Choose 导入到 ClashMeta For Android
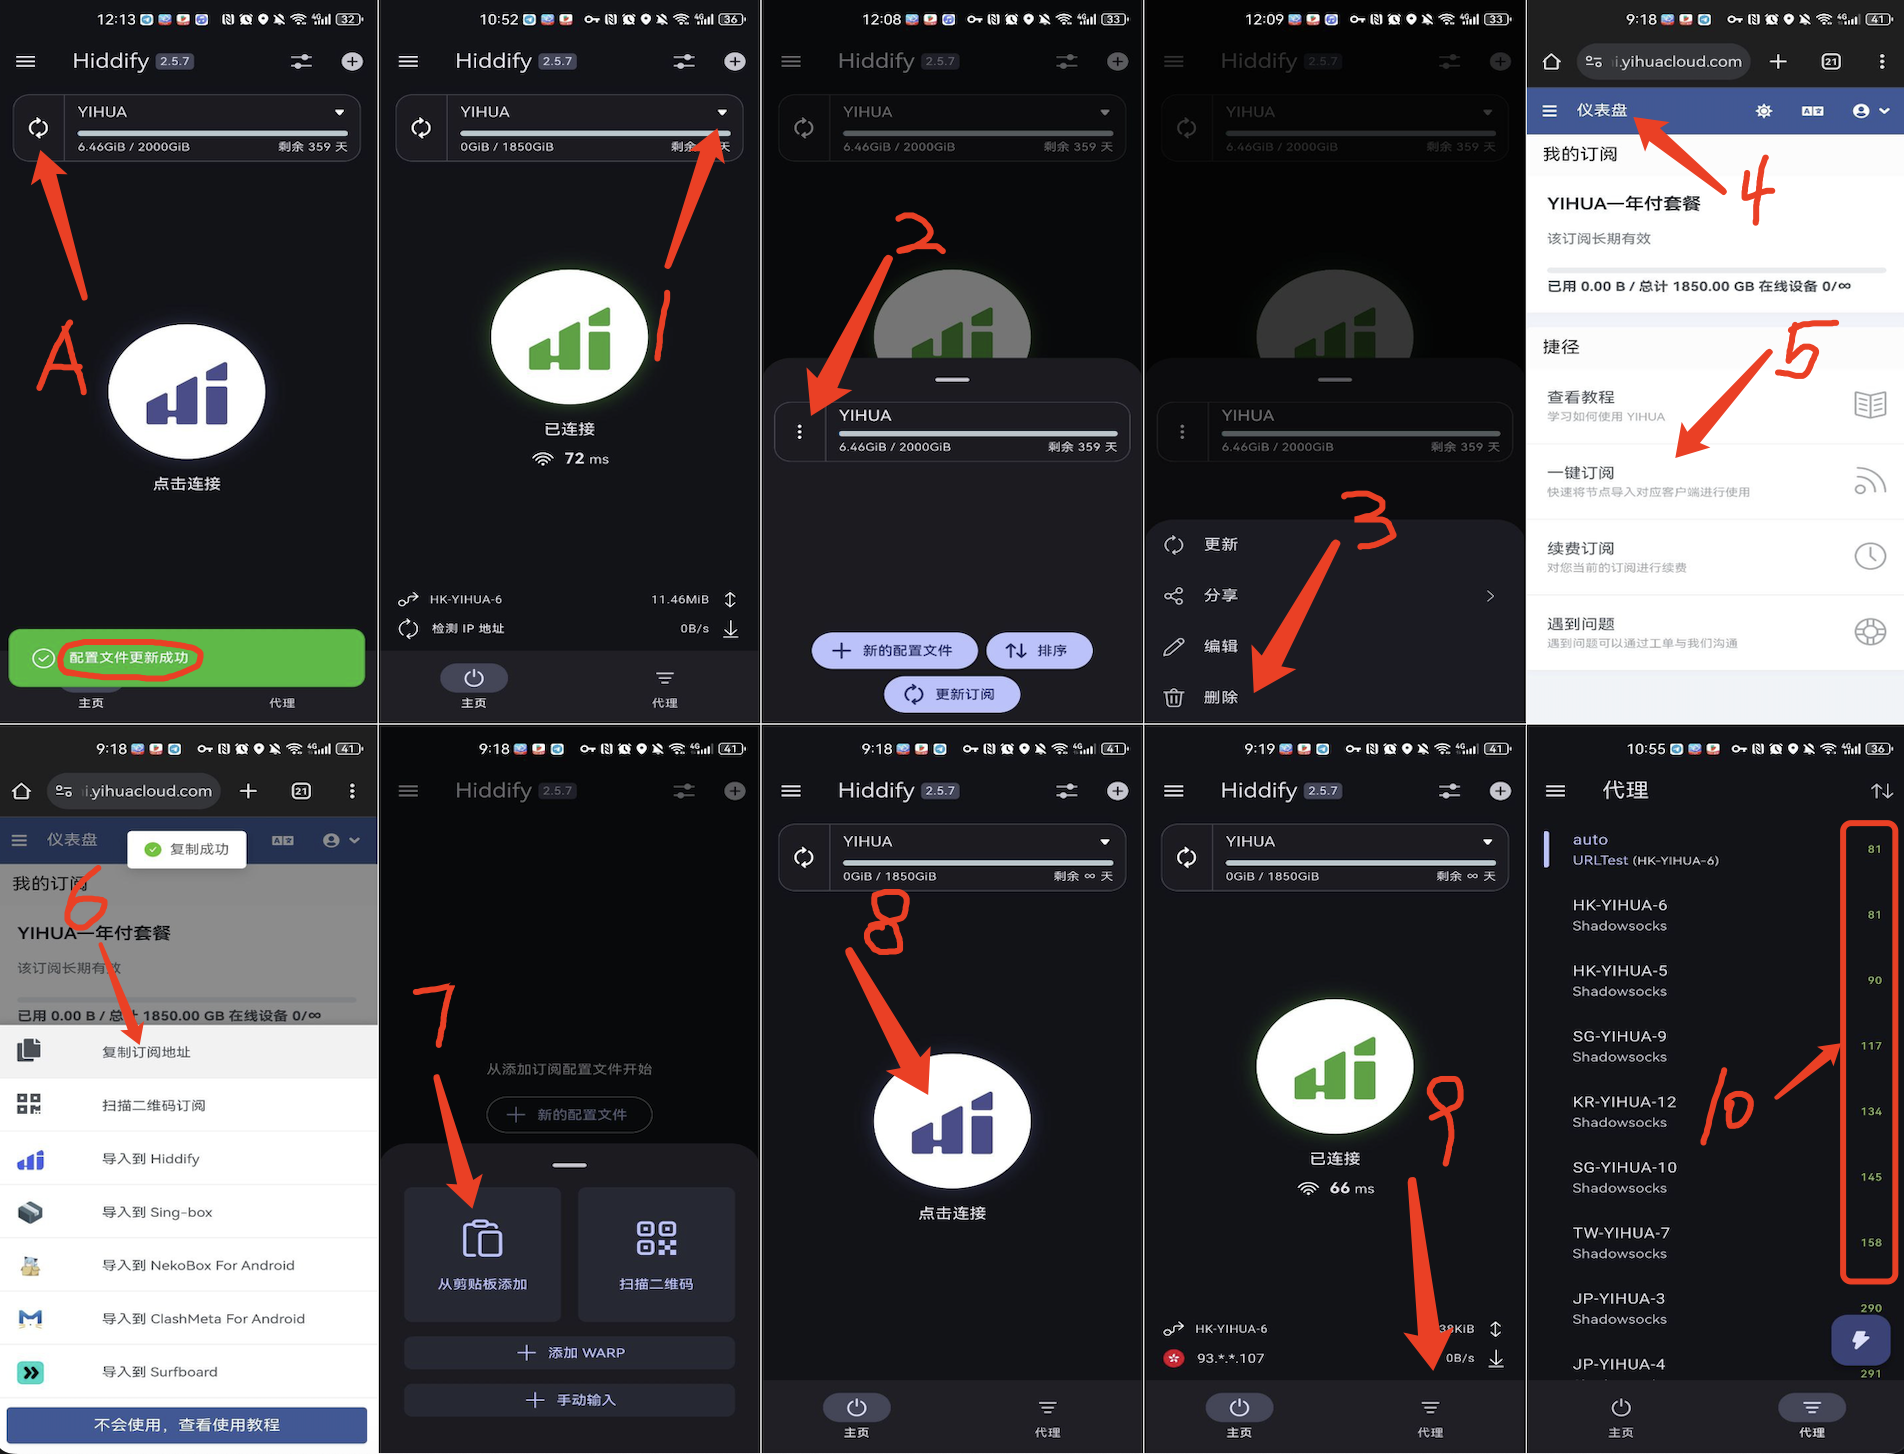 coord(189,1318)
